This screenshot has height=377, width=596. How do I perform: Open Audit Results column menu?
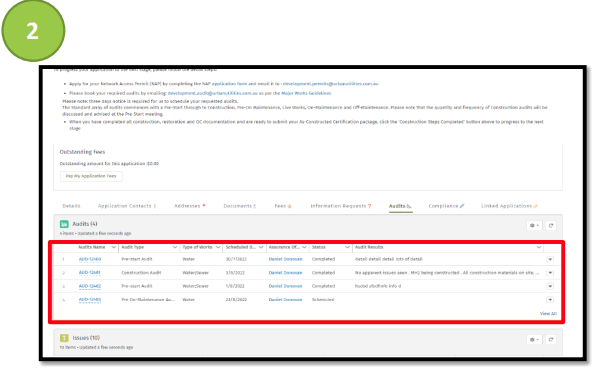(539, 247)
